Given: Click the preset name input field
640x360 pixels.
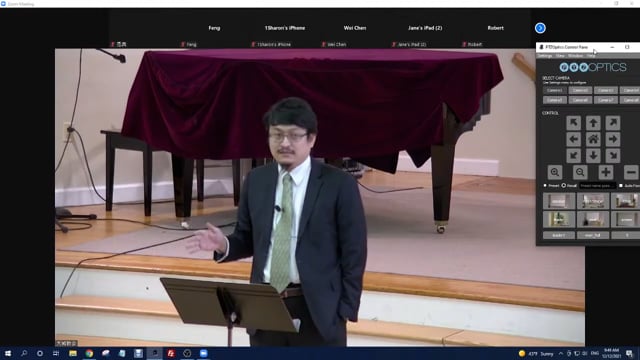Looking at the screenshot, I should [x=597, y=186].
